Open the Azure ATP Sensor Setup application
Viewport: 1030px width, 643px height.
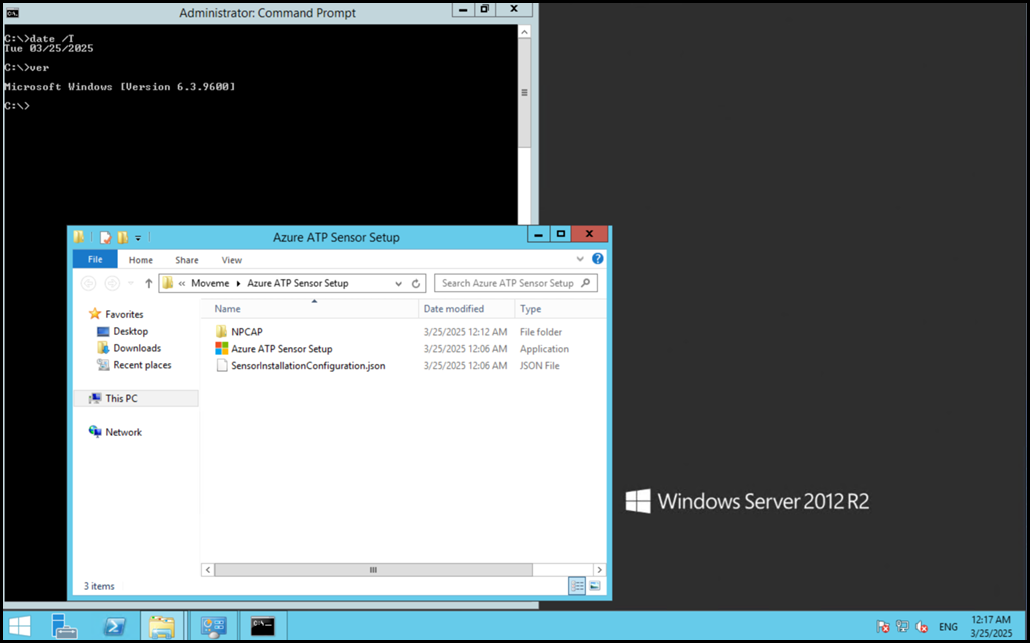281,349
